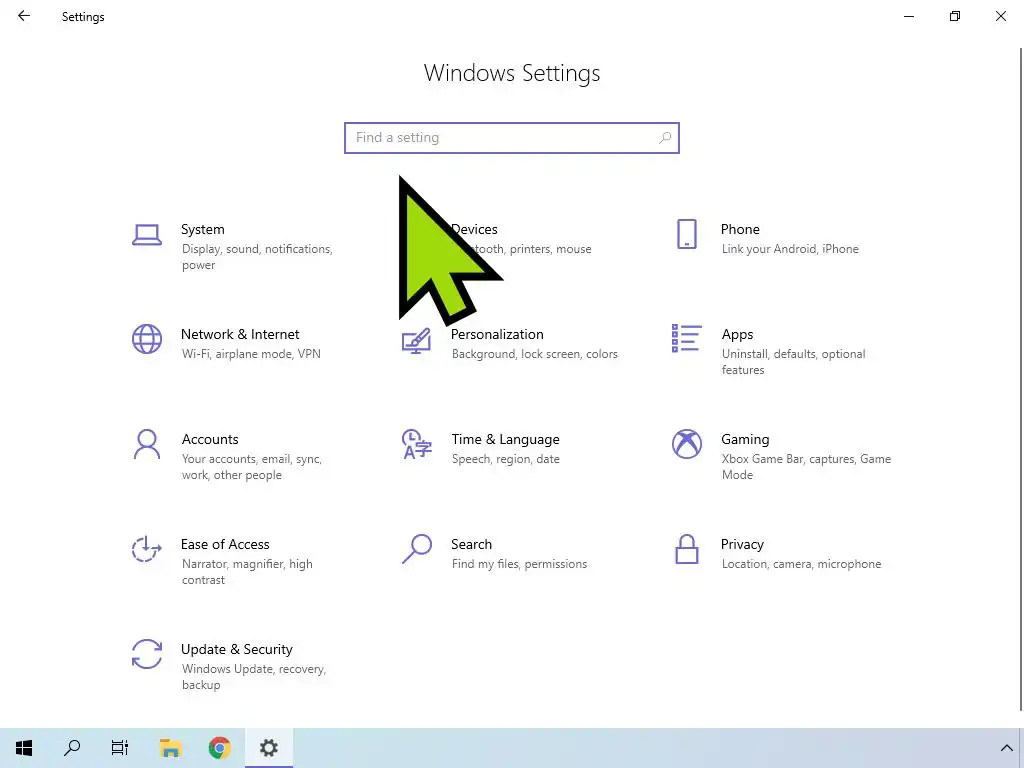The image size is (1024, 768).
Task: Focus the Find a setting search field
Action: pos(512,138)
